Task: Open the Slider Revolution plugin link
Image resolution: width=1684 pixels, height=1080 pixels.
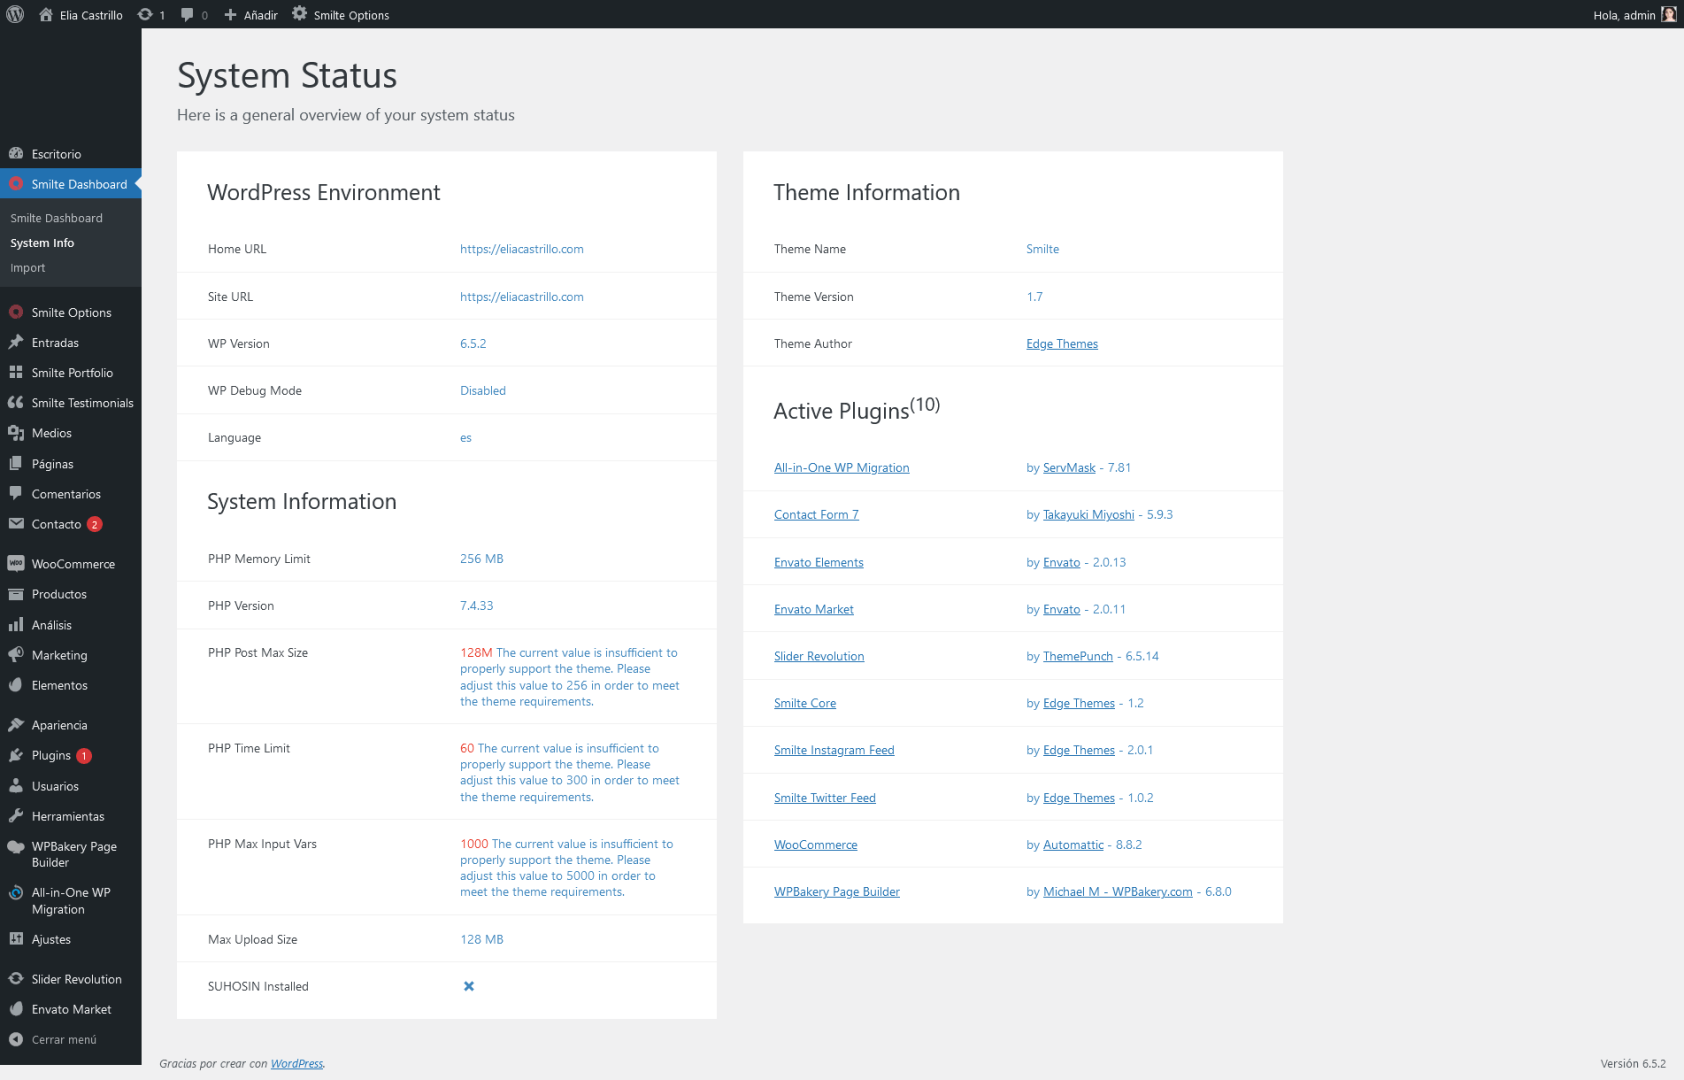Action: pos(819,656)
